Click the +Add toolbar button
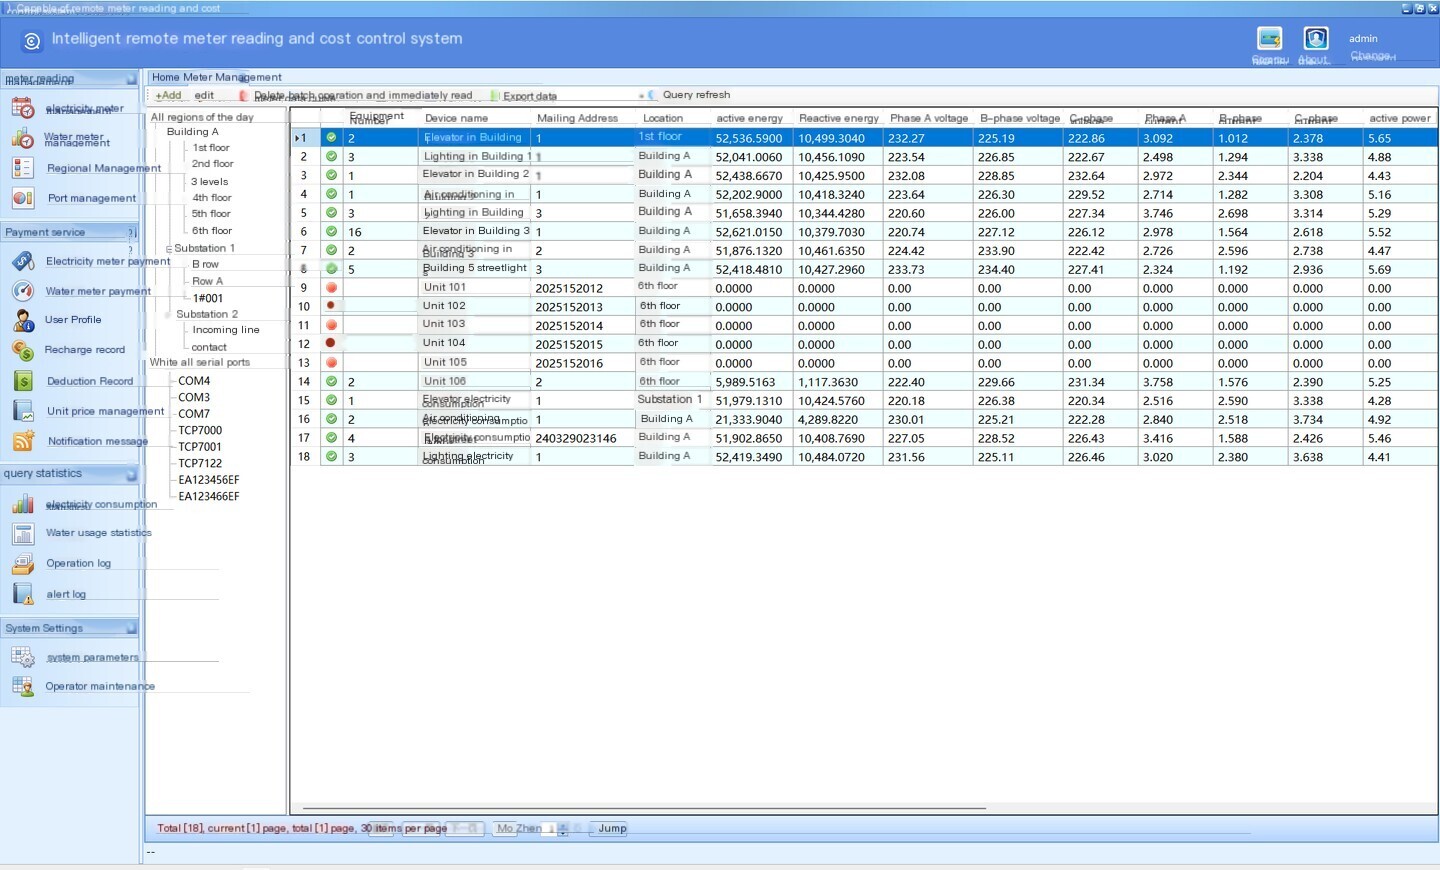 coord(169,95)
